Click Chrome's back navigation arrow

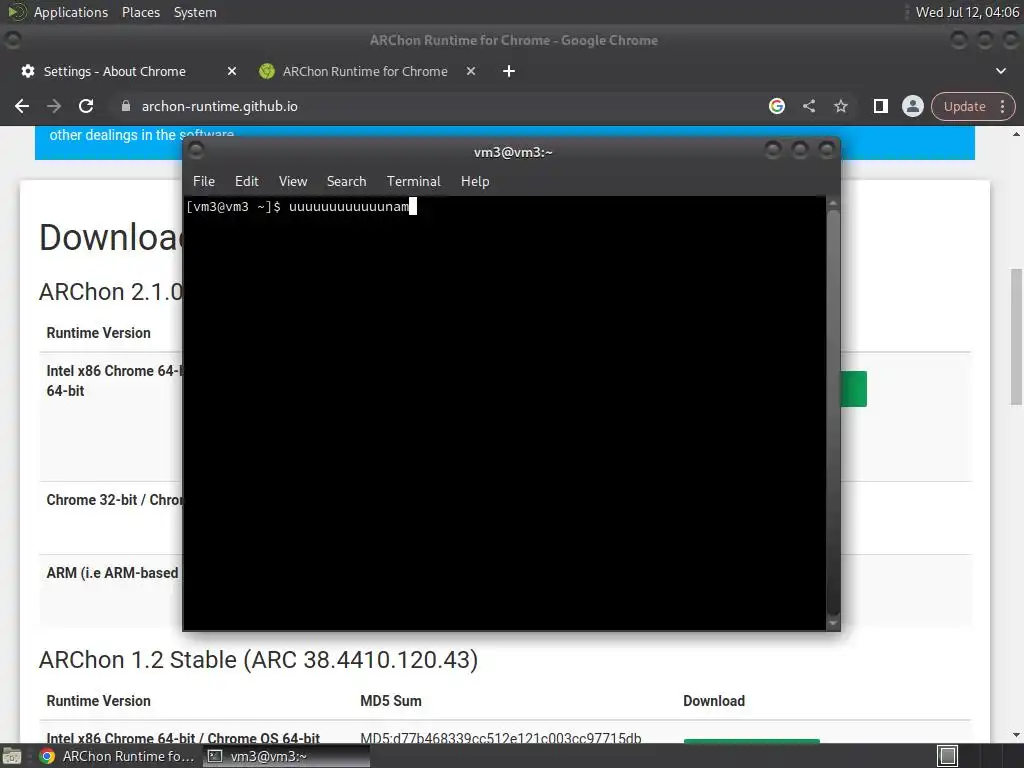click(x=22, y=106)
